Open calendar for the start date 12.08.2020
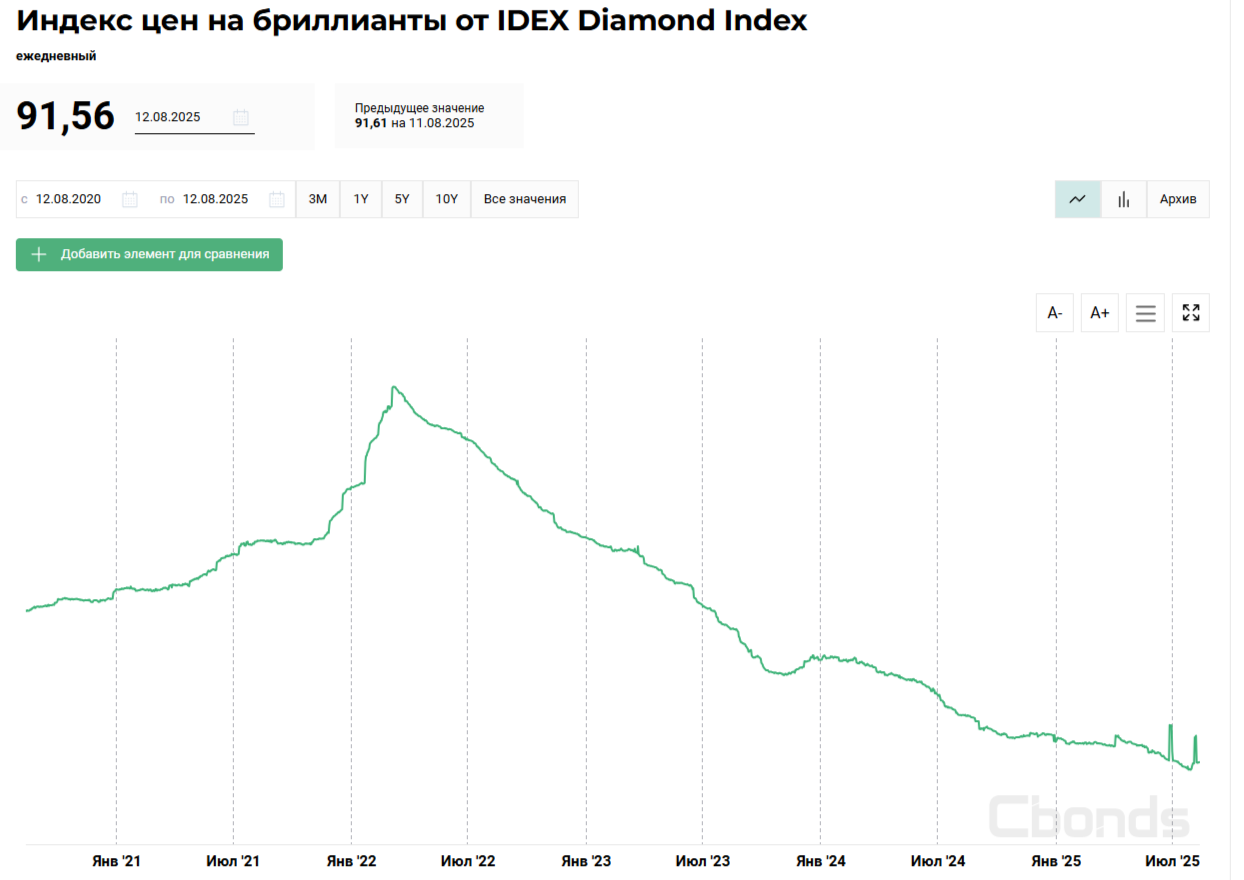Image resolution: width=1244 pixels, height=880 pixels. coord(130,199)
